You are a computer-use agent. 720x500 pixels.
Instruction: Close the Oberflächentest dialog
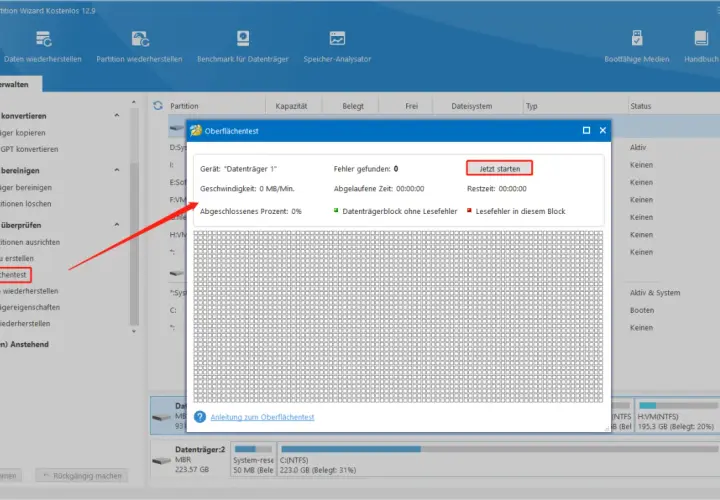[x=603, y=130]
